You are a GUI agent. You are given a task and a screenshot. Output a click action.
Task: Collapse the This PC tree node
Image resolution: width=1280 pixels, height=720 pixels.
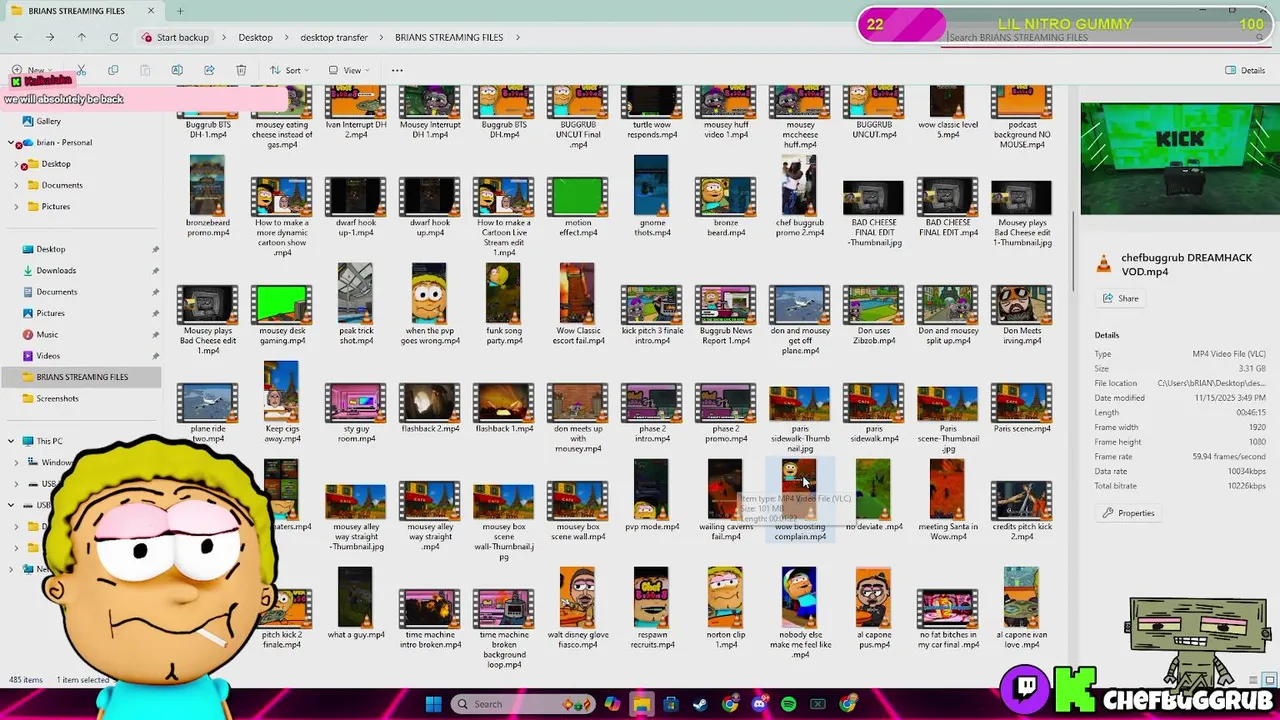11,441
